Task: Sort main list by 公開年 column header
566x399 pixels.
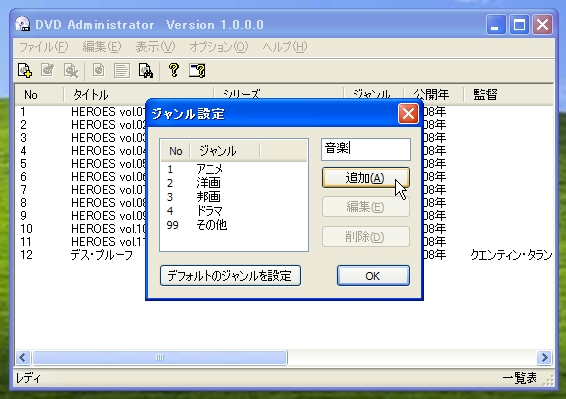Action: pyautogui.click(x=433, y=95)
